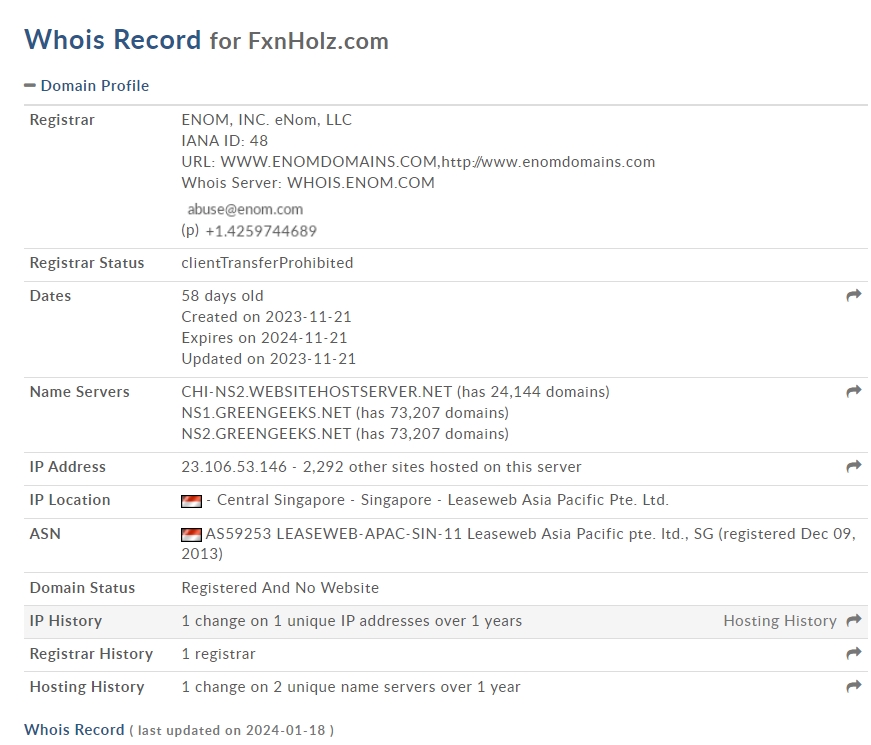Viewport: 871px width, 745px height.
Task: Click the share arrow in the Dates row
Action: (x=854, y=296)
